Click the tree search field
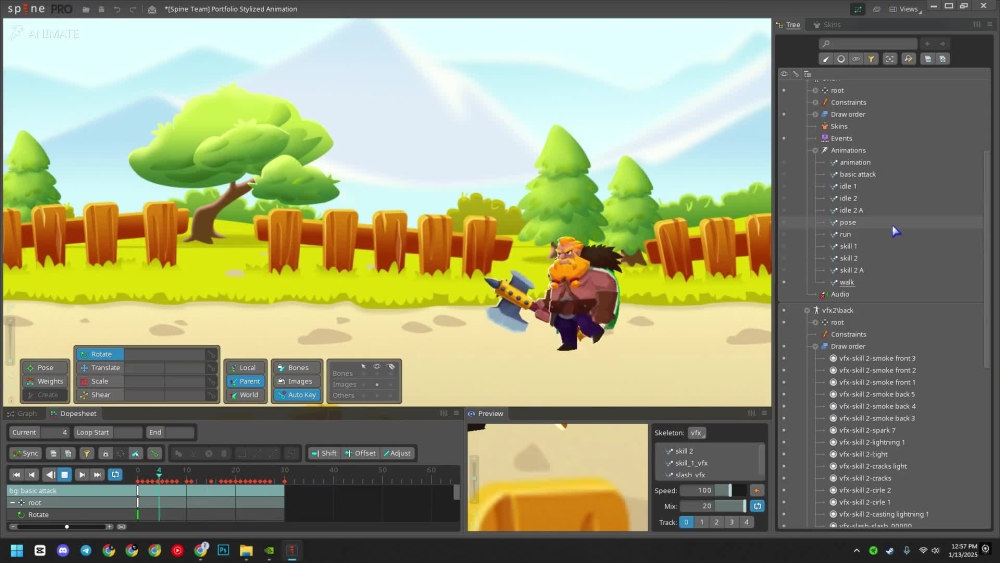 point(868,43)
